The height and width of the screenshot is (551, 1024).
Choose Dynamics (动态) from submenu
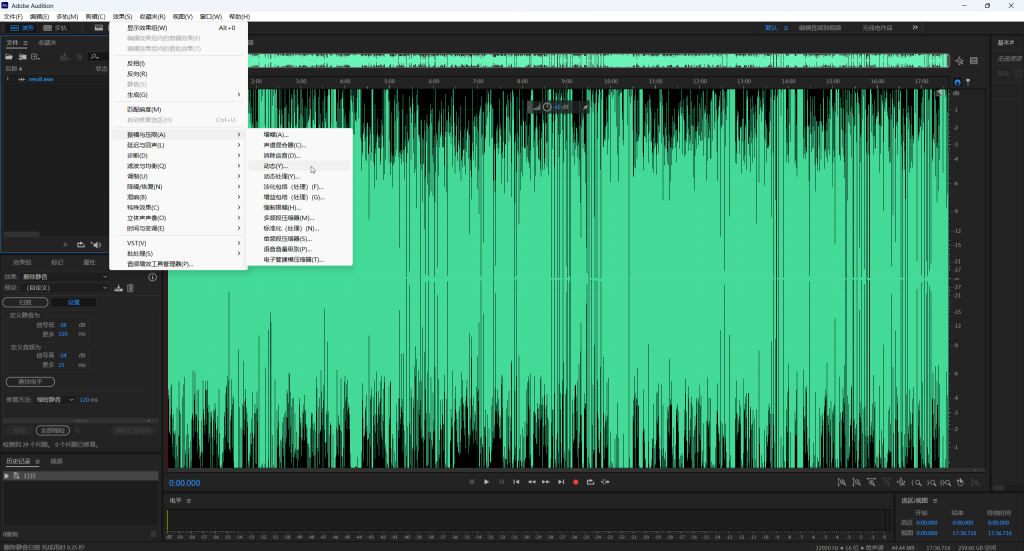coord(299,166)
